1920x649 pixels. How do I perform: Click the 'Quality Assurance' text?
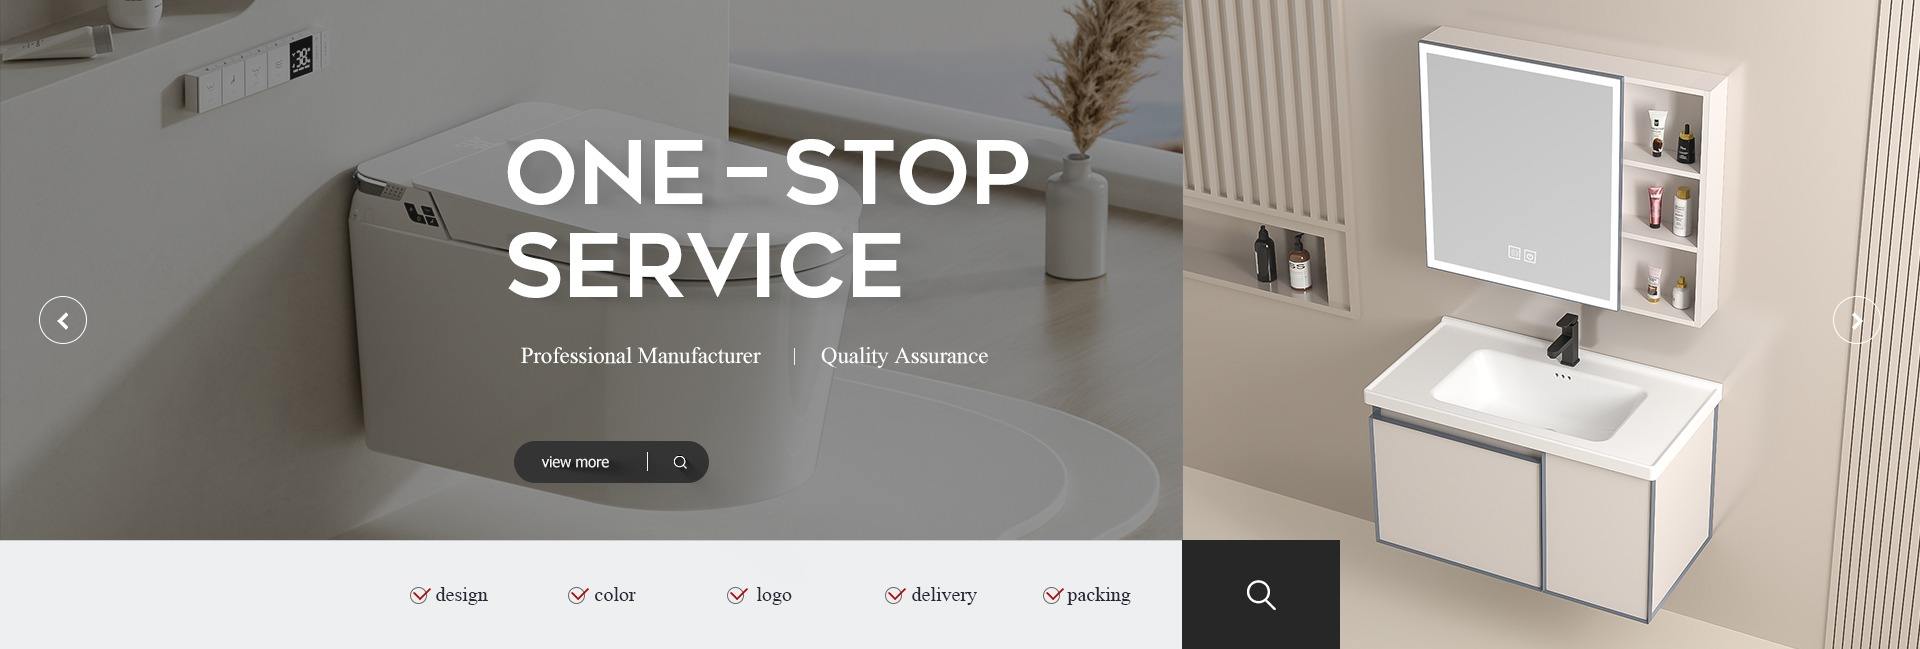[904, 356]
